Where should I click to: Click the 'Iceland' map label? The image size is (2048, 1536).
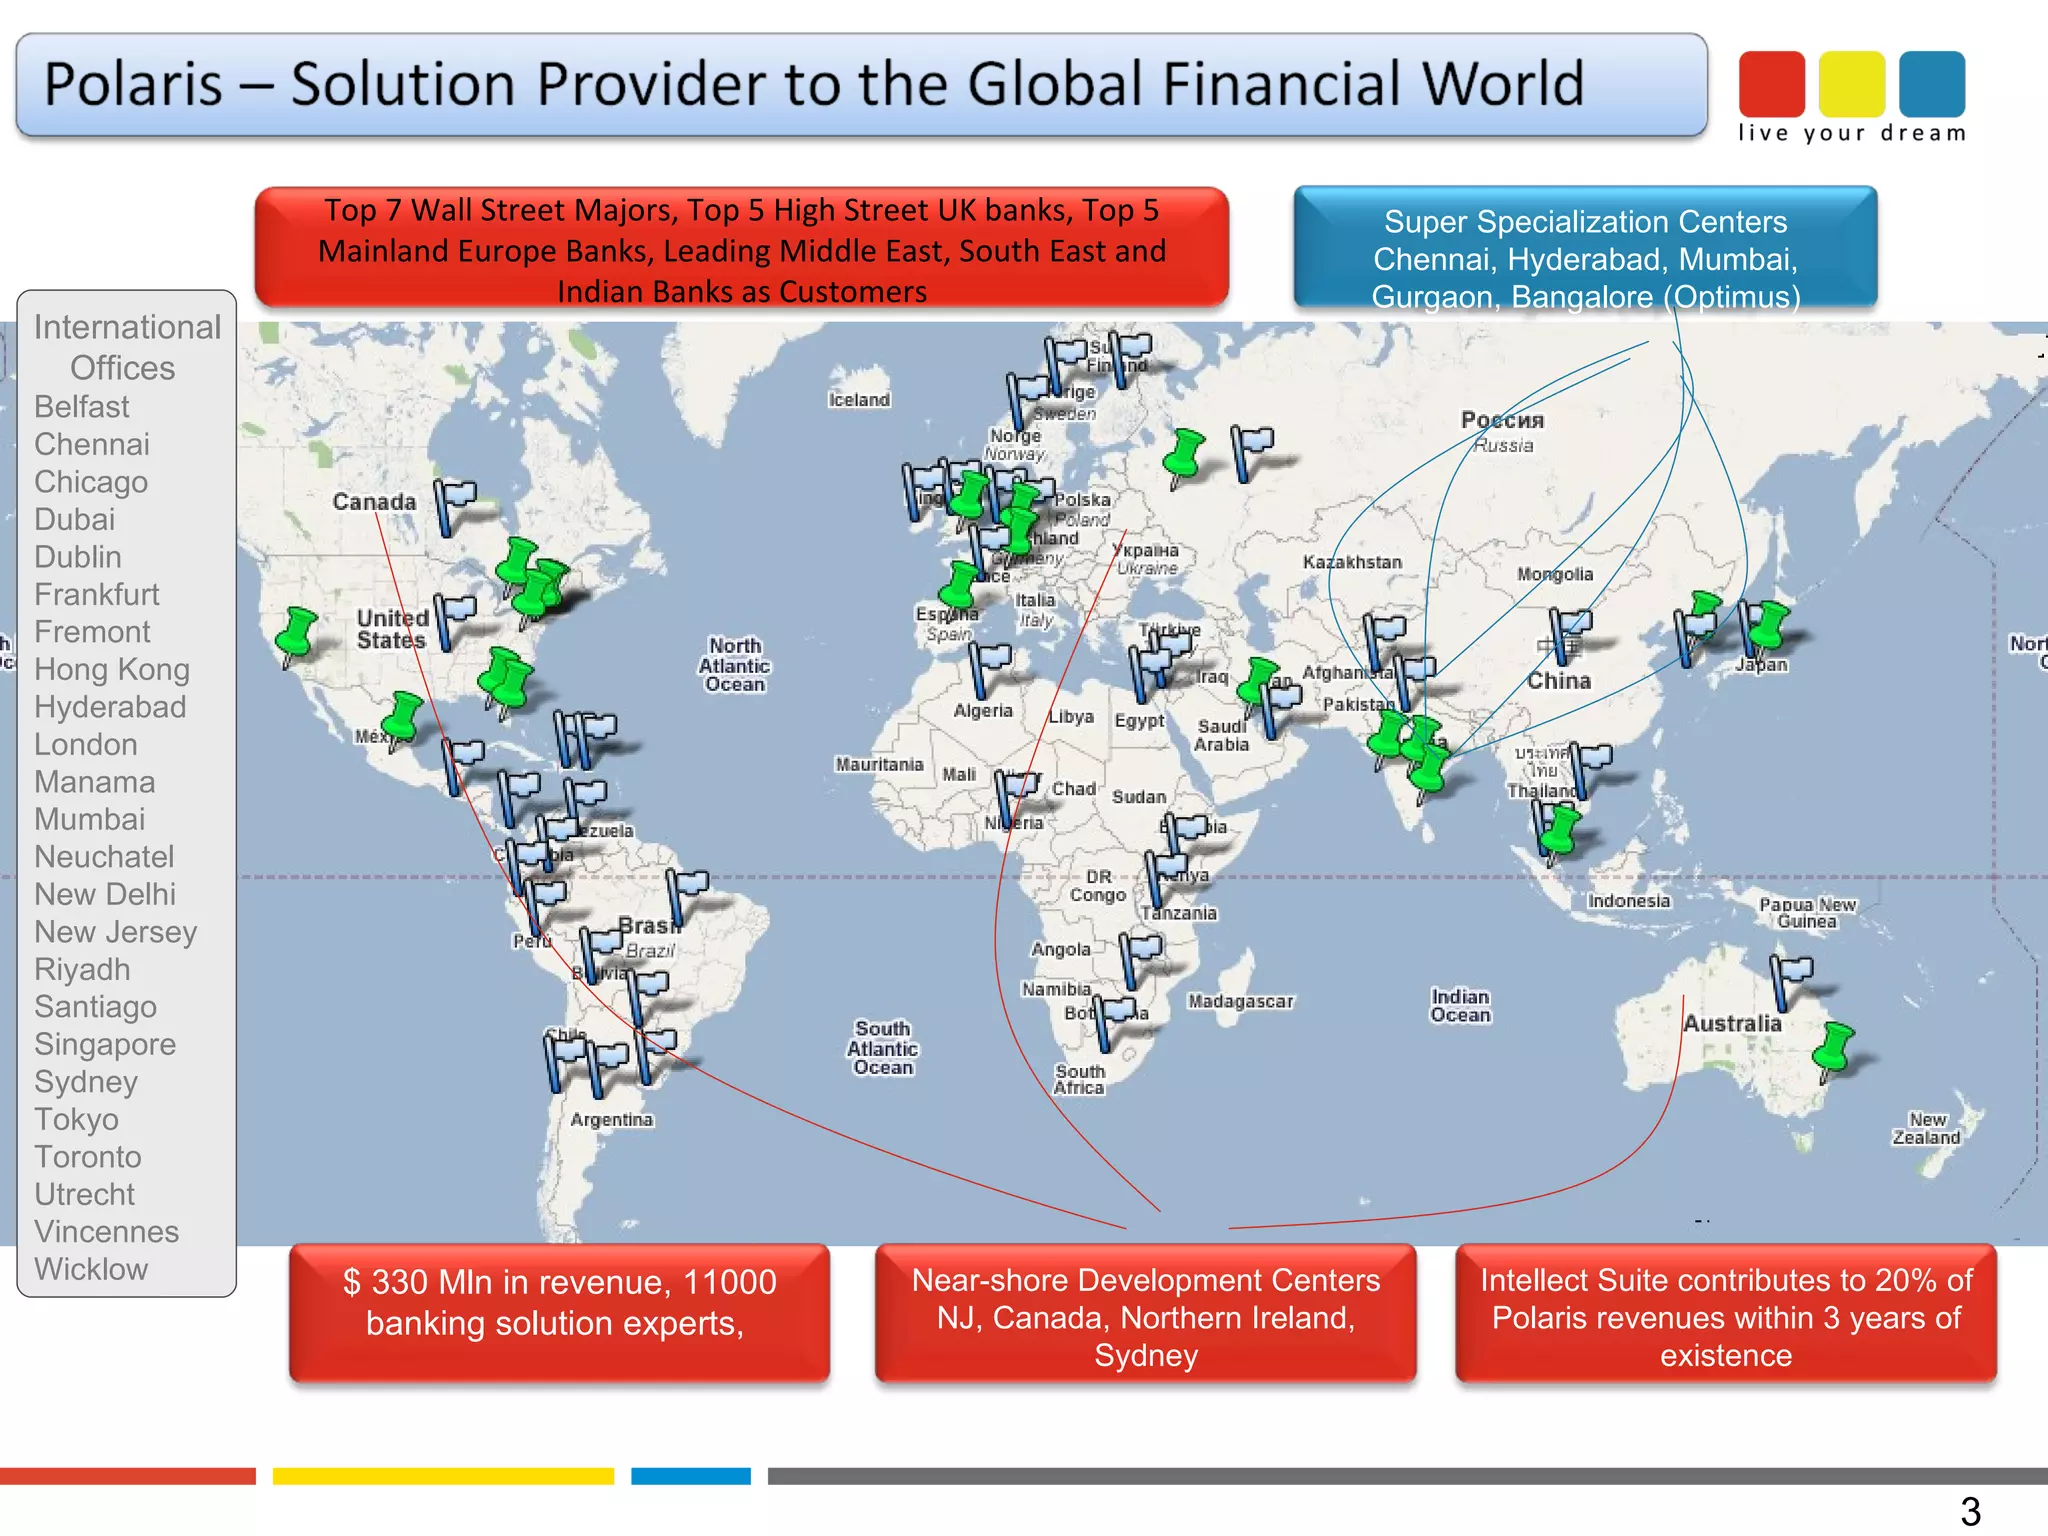coord(859,400)
